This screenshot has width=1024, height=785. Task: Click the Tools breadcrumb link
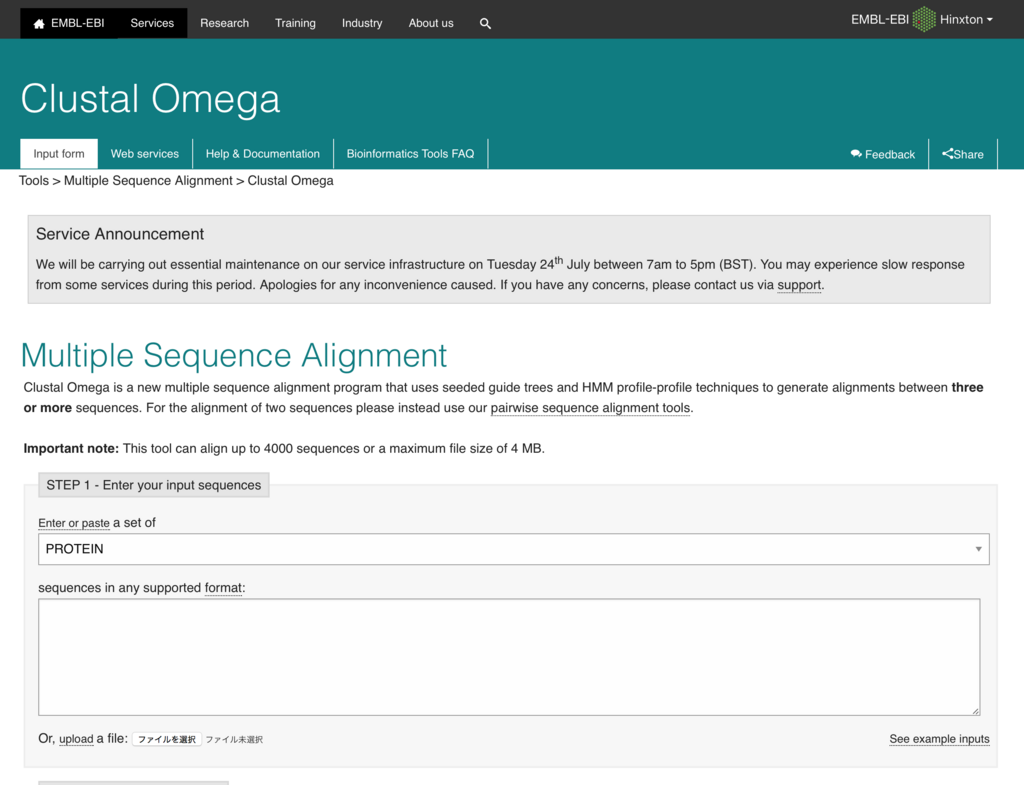[34, 181]
